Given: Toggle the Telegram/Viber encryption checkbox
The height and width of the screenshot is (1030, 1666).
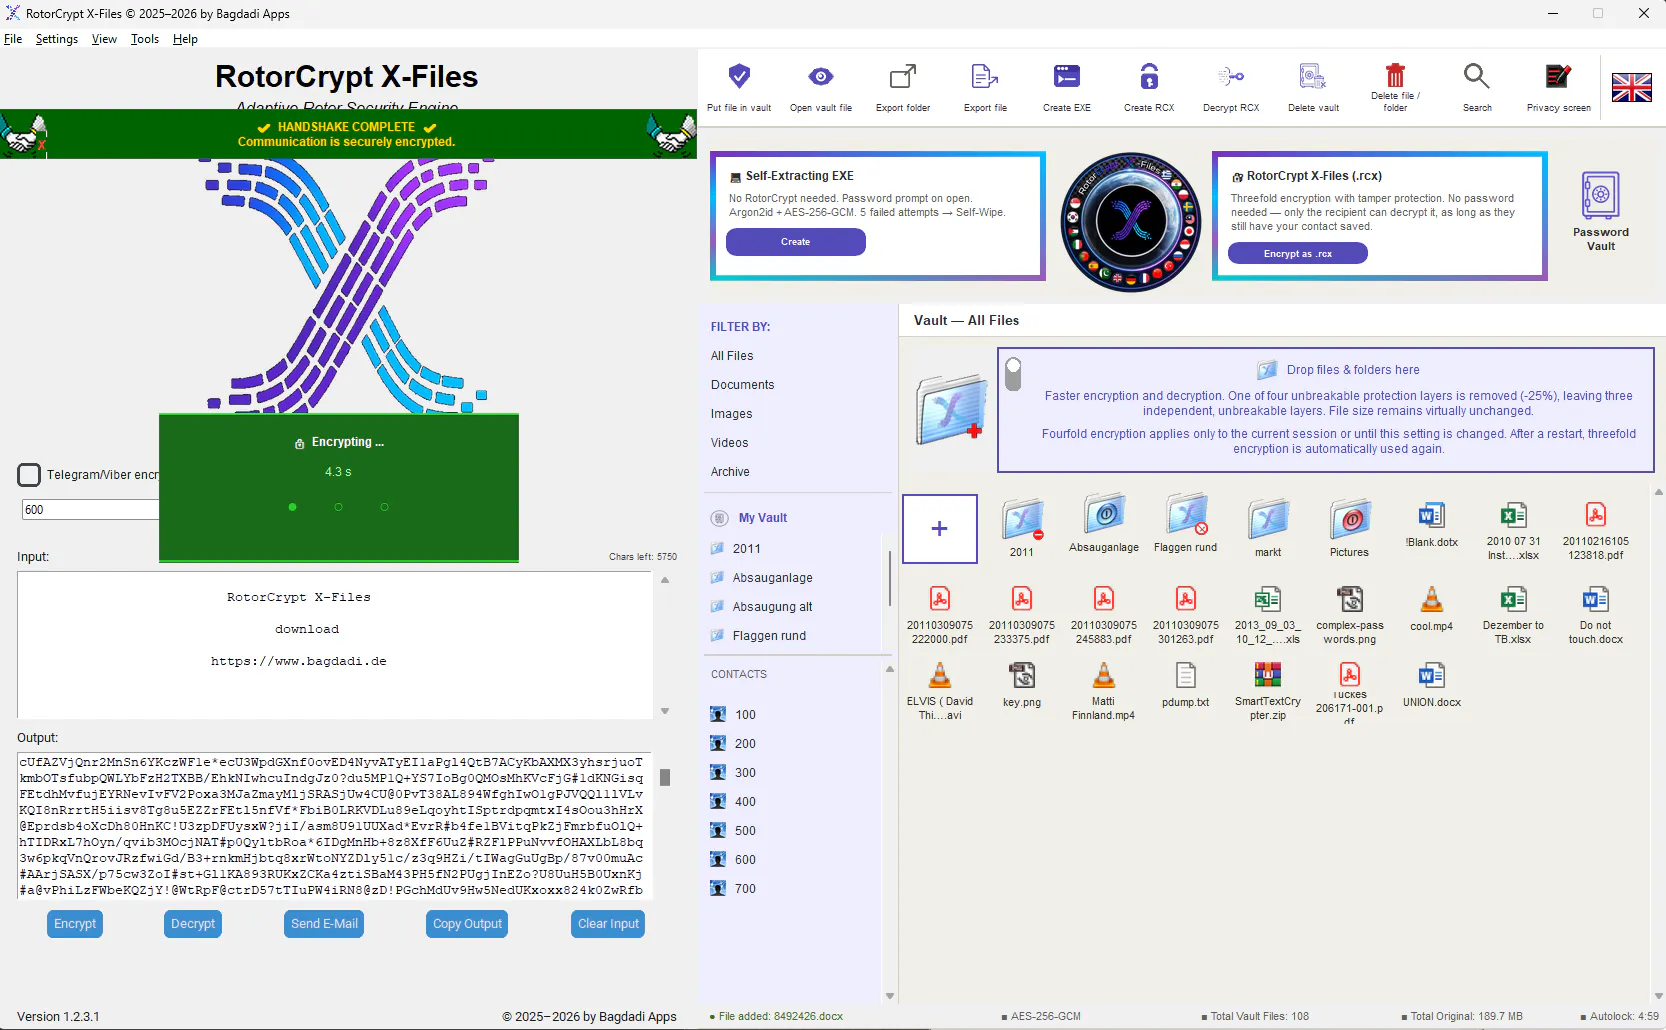Looking at the screenshot, I should (x=30, y=475).
